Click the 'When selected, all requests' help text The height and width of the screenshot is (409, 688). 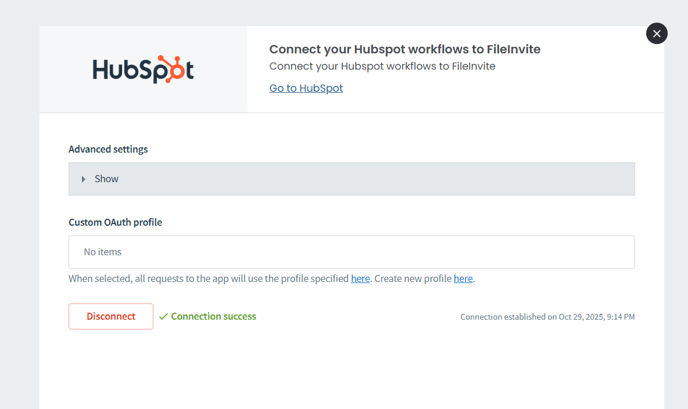click(208, 279)
